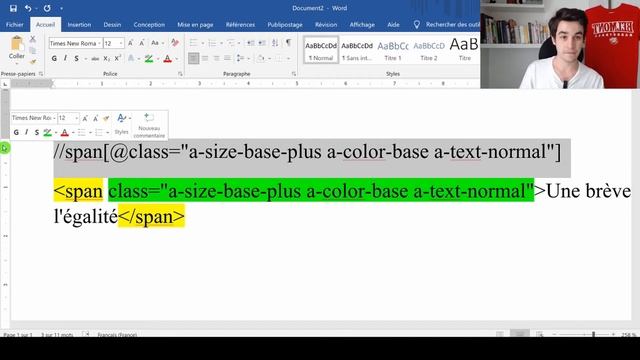The width and height of the screenshot is (640, 360).
Task: Click Français (France) language in status bar
Action: point(117,335)
